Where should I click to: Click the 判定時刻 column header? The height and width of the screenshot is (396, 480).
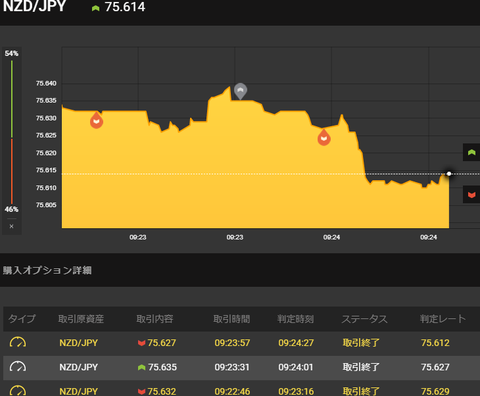pyautogui.click(x=296, y=319)
